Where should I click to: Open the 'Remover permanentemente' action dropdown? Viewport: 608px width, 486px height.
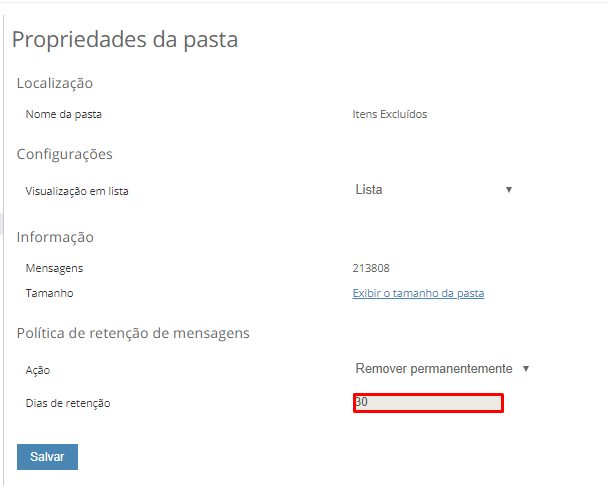[x=434, y=369]
